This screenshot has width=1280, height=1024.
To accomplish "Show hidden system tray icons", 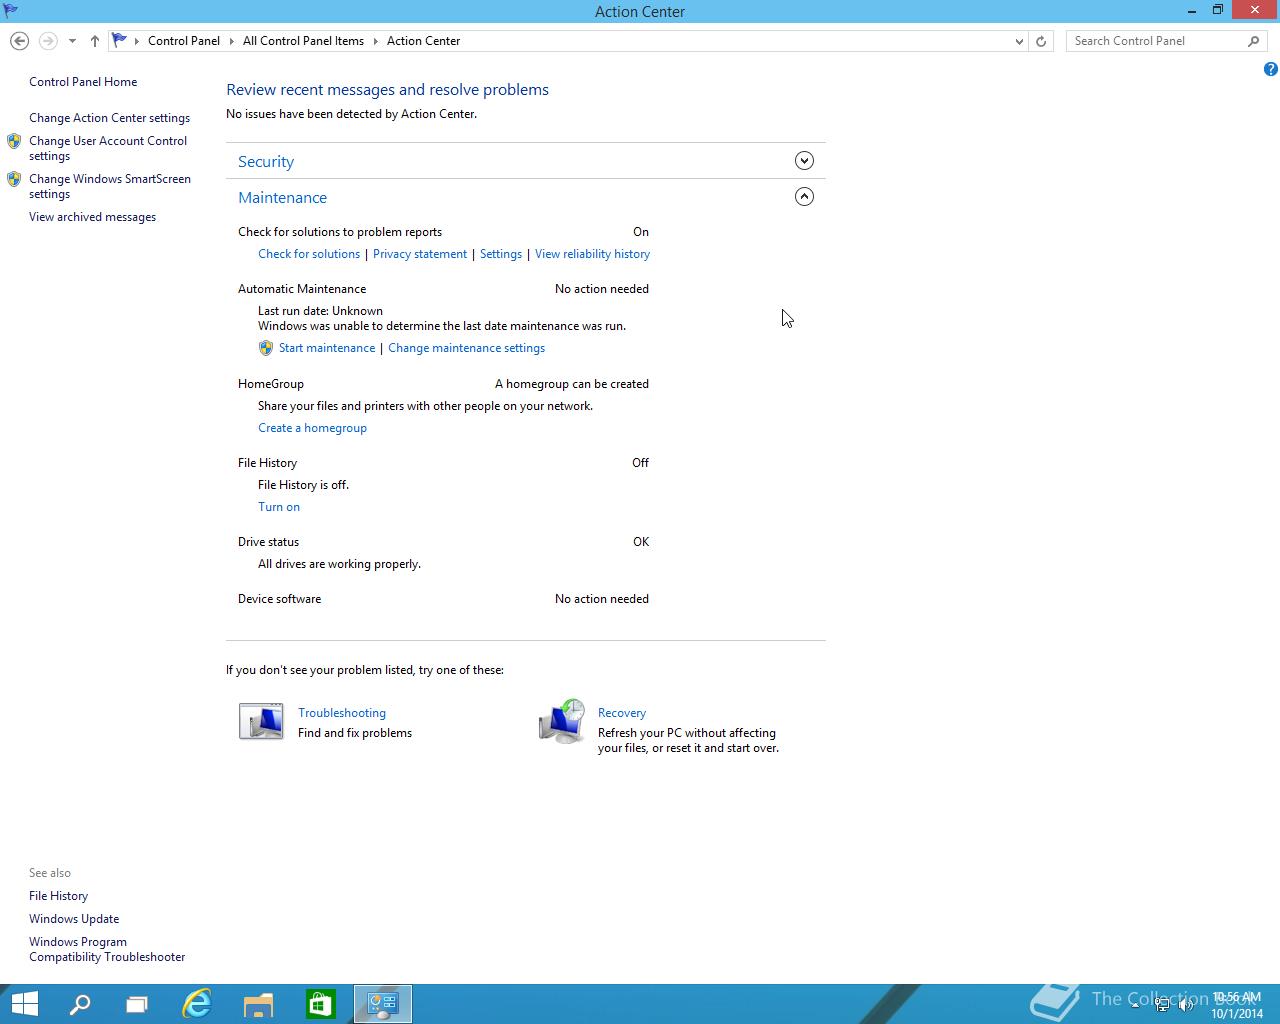I will pyautogui.click(x=1135, y=1005).
